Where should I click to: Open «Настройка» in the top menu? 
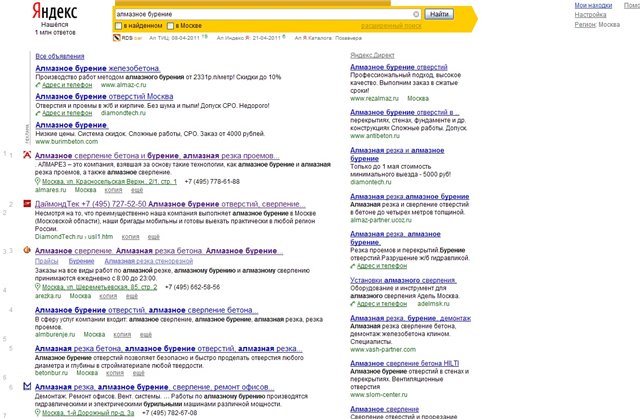(x=590, y=15)
